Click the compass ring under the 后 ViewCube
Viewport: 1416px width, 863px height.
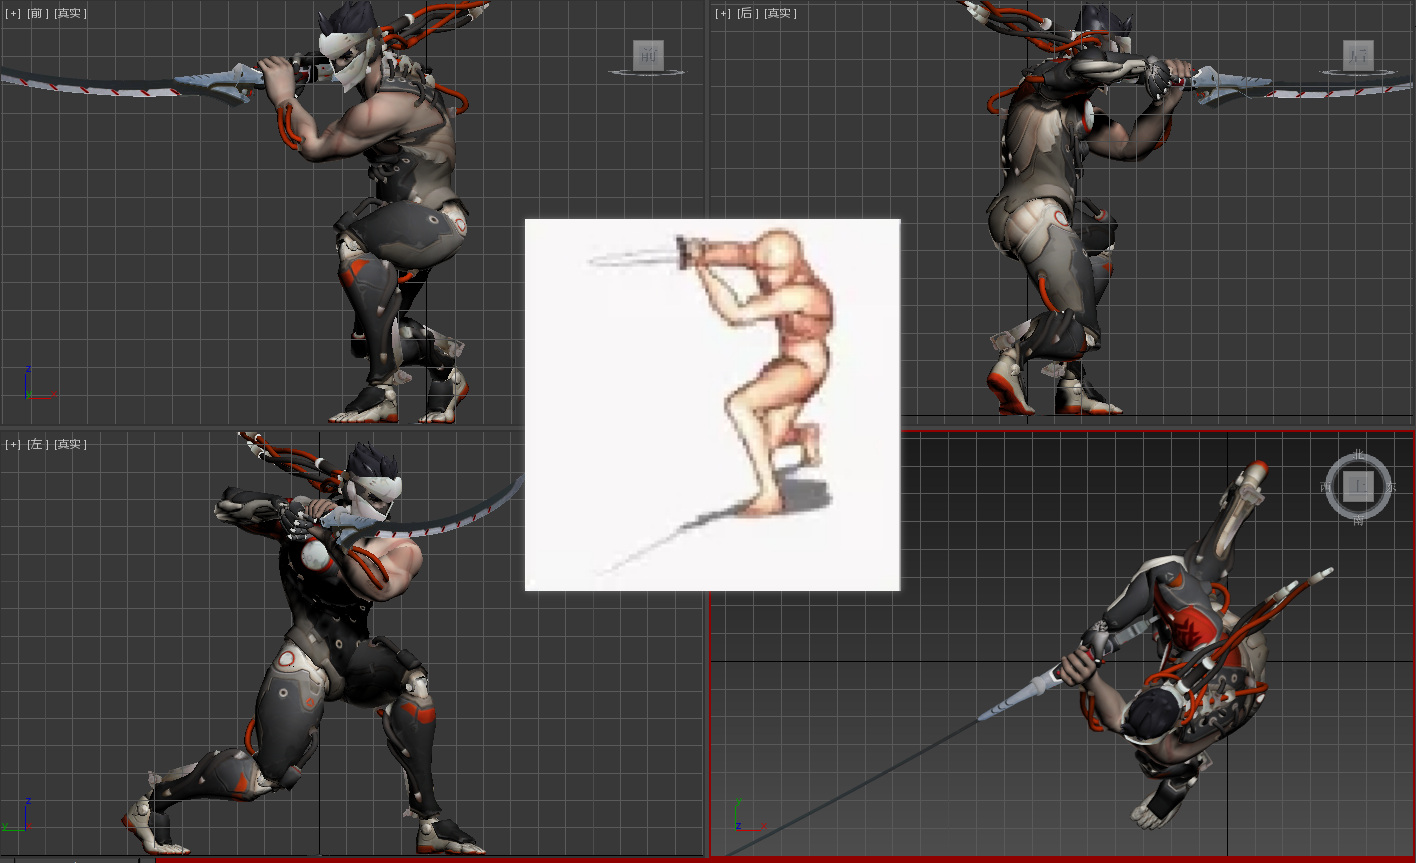[x=1357, y=72]
